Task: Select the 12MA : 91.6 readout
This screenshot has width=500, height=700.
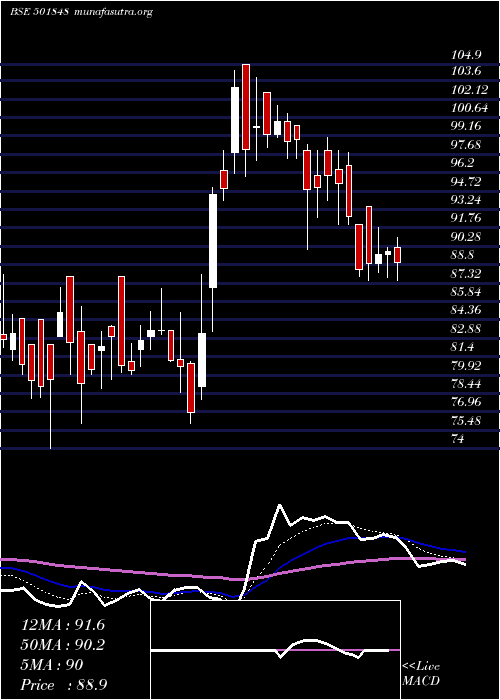Action: [x=63, y=625]
